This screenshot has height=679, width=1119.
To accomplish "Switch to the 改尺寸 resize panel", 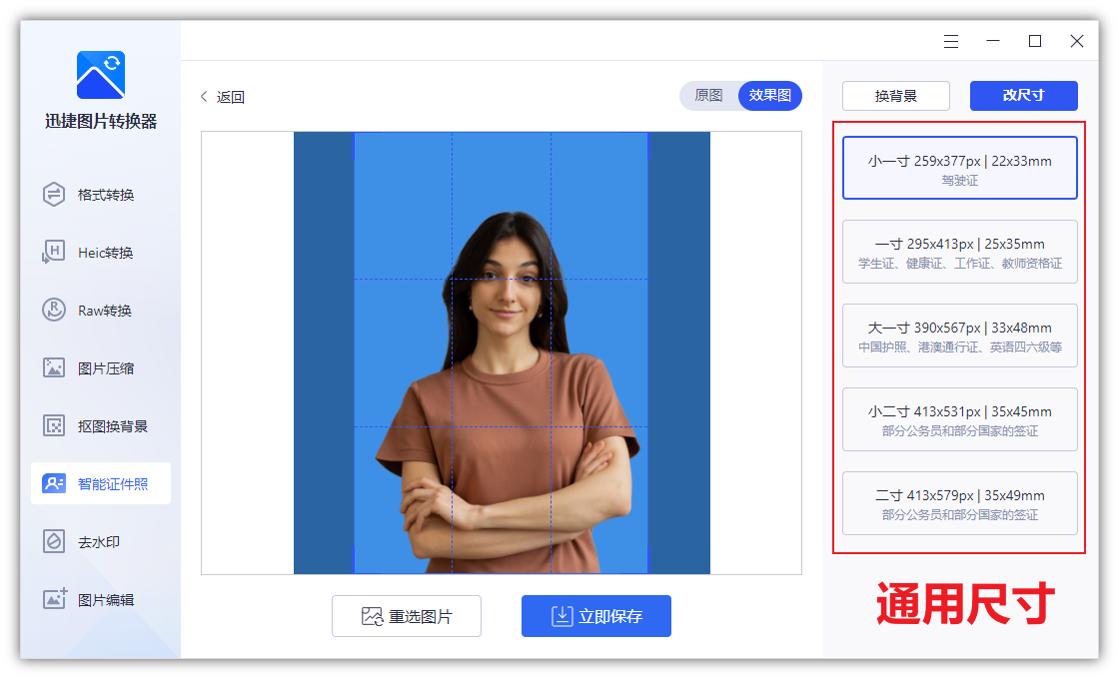I will pos(1023,95).
